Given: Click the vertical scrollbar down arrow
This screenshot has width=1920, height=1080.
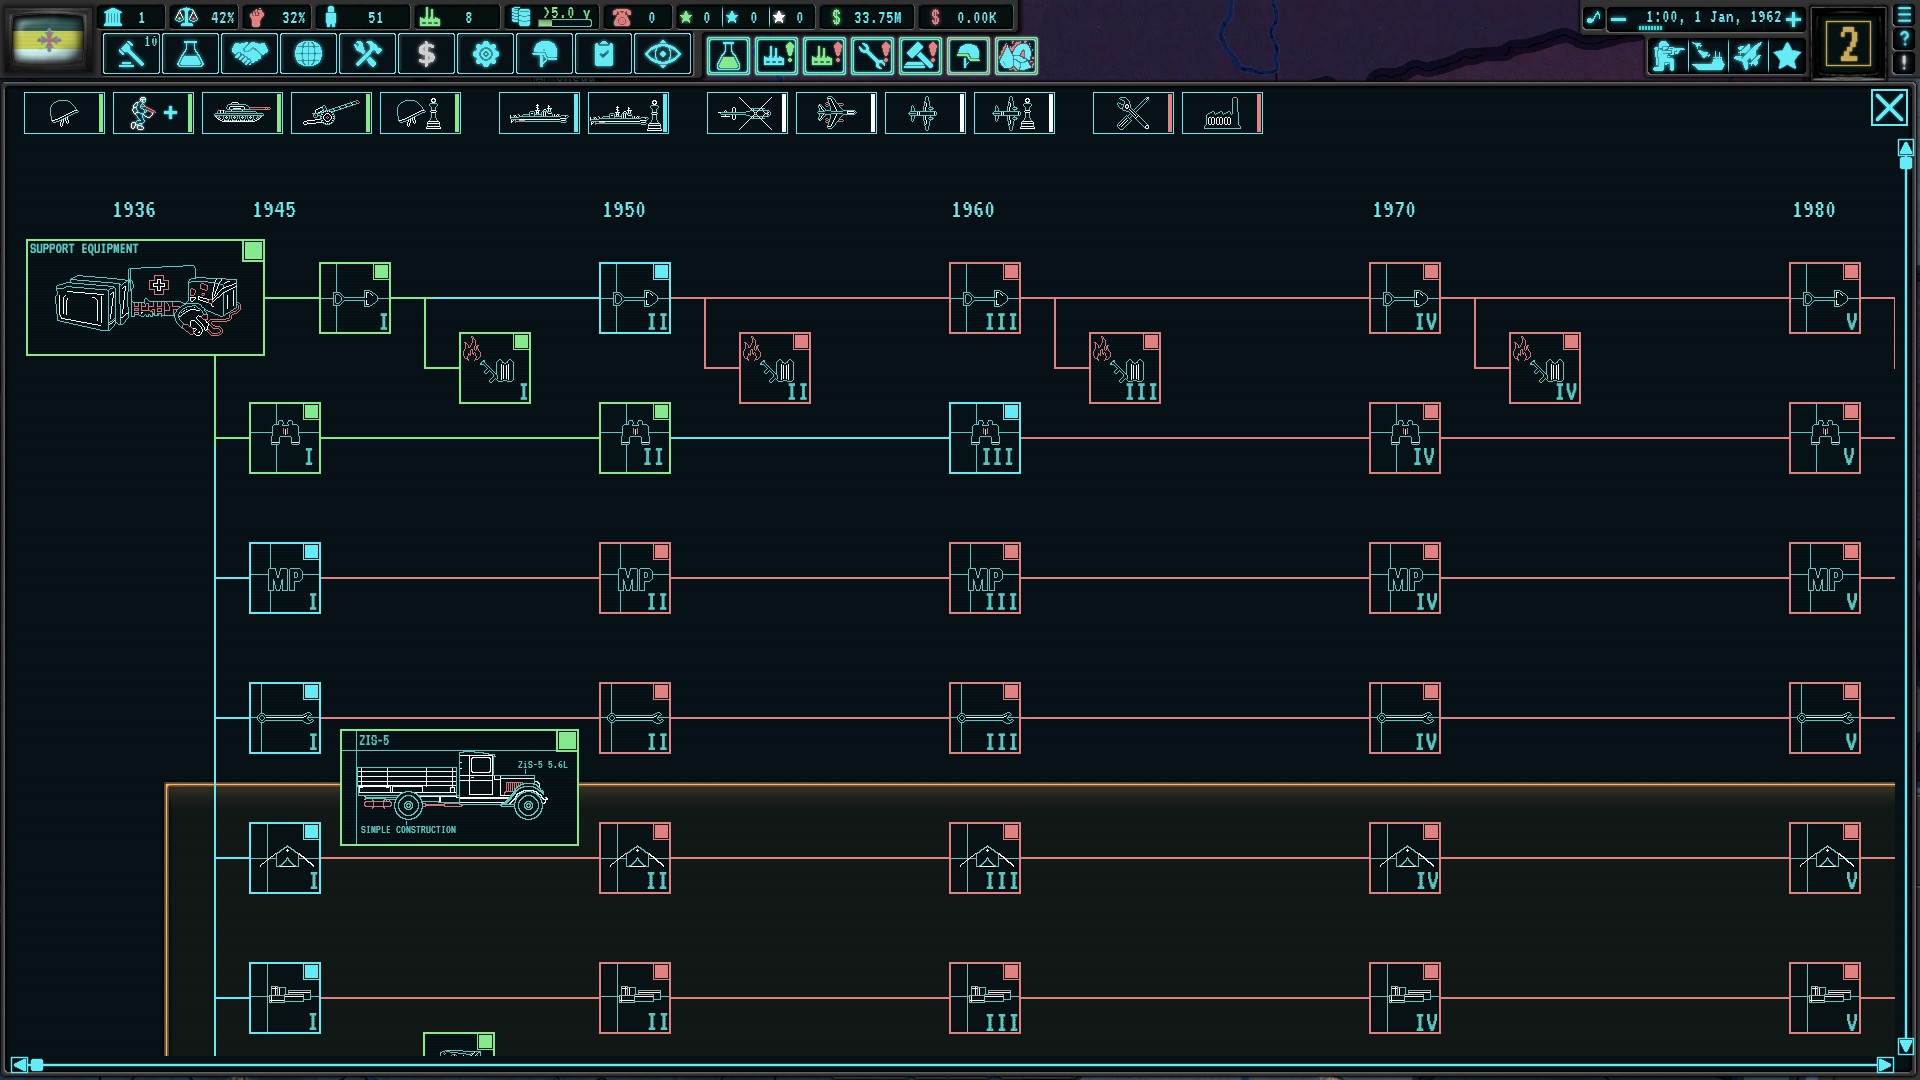Looking at the screenshot, I should click(x=1905, y=1046).
